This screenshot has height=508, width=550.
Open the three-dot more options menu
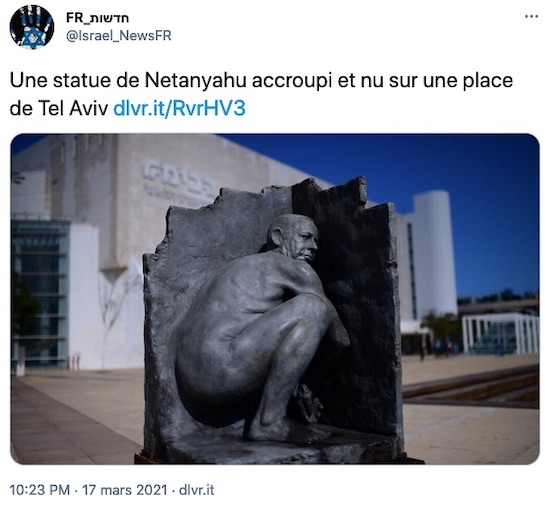531,16
